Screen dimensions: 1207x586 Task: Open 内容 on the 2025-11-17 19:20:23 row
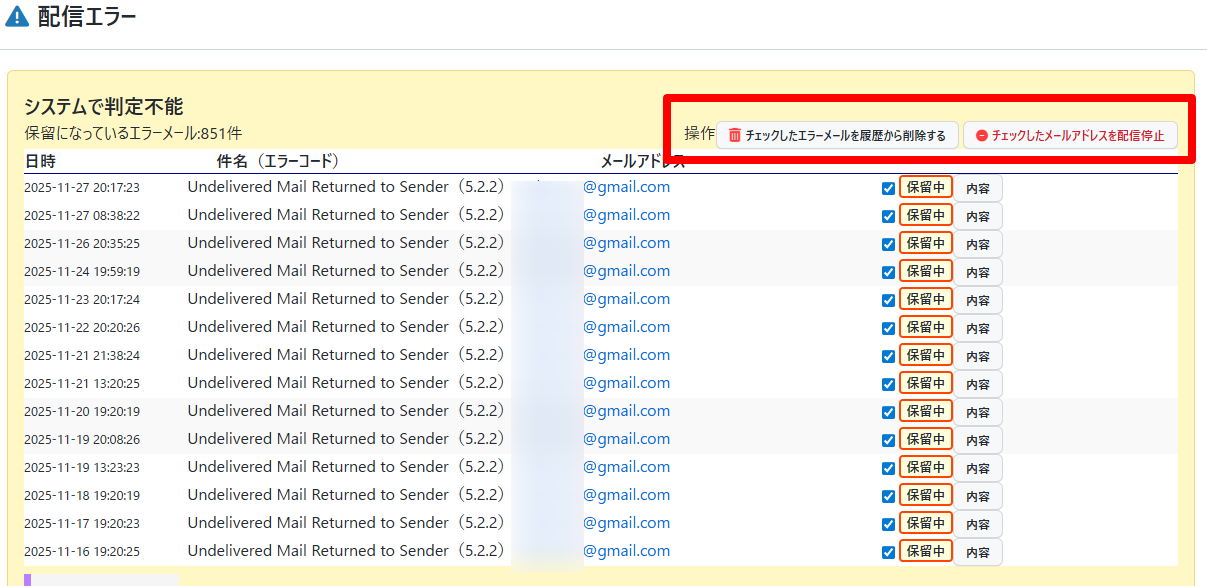tap(977, 524)
